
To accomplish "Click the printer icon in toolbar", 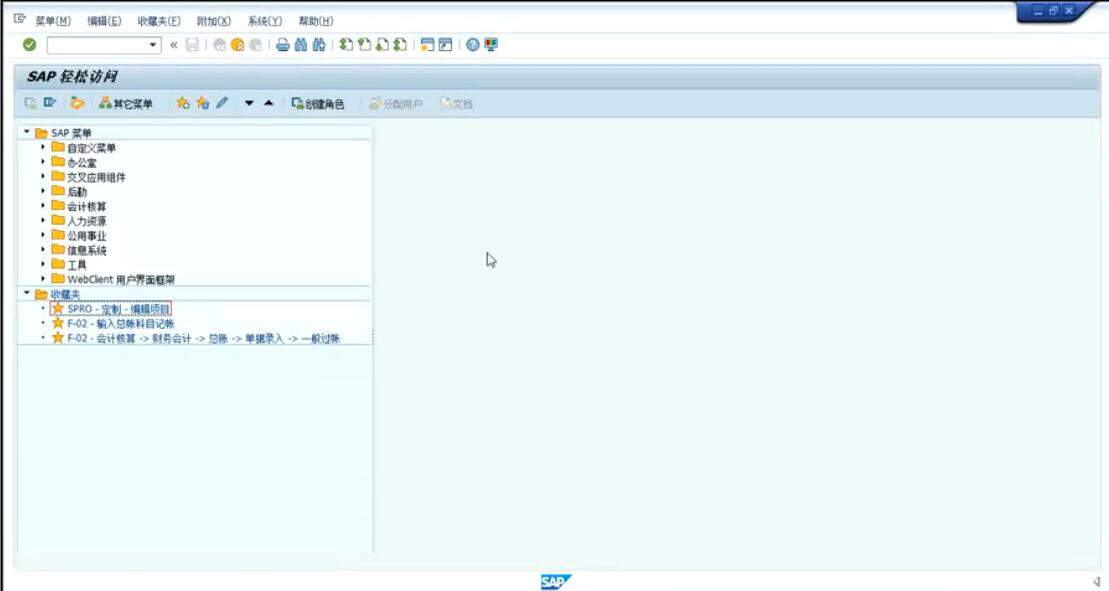I will click(x=283, y=45).
